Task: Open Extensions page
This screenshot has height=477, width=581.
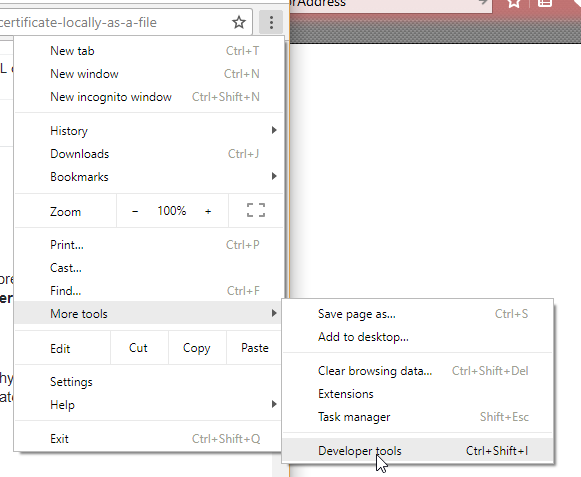Action: point(418,394)
